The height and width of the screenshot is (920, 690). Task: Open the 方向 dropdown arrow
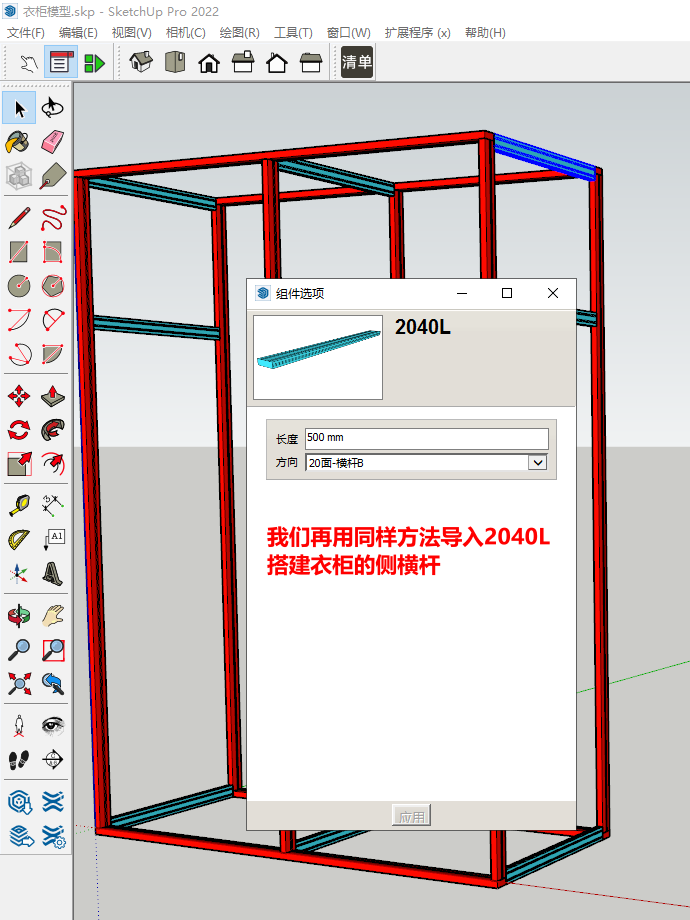pyautogui.click(x=538, y=463)
